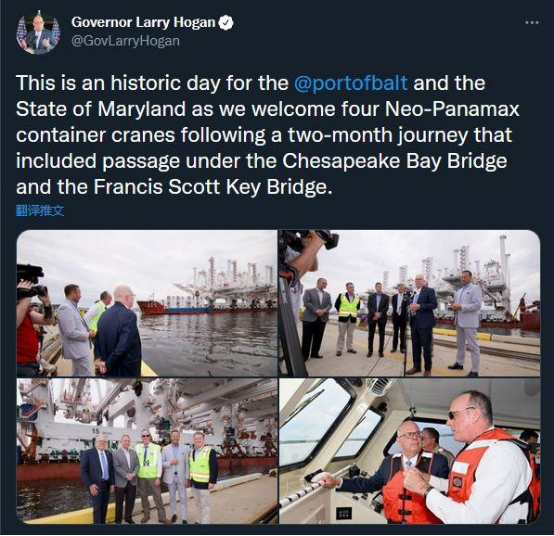Click the blue verified badge icon
This screenshot has width=554, height=536.
[x=226, y=23]
